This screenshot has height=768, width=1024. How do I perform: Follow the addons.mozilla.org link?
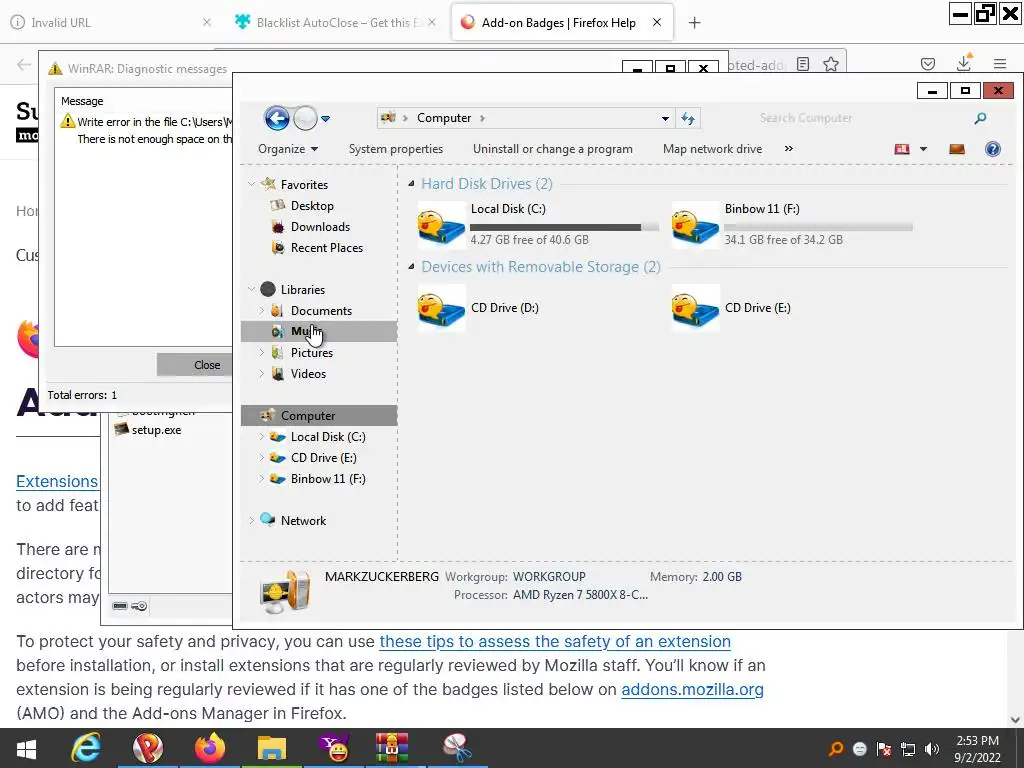point(692,690)
